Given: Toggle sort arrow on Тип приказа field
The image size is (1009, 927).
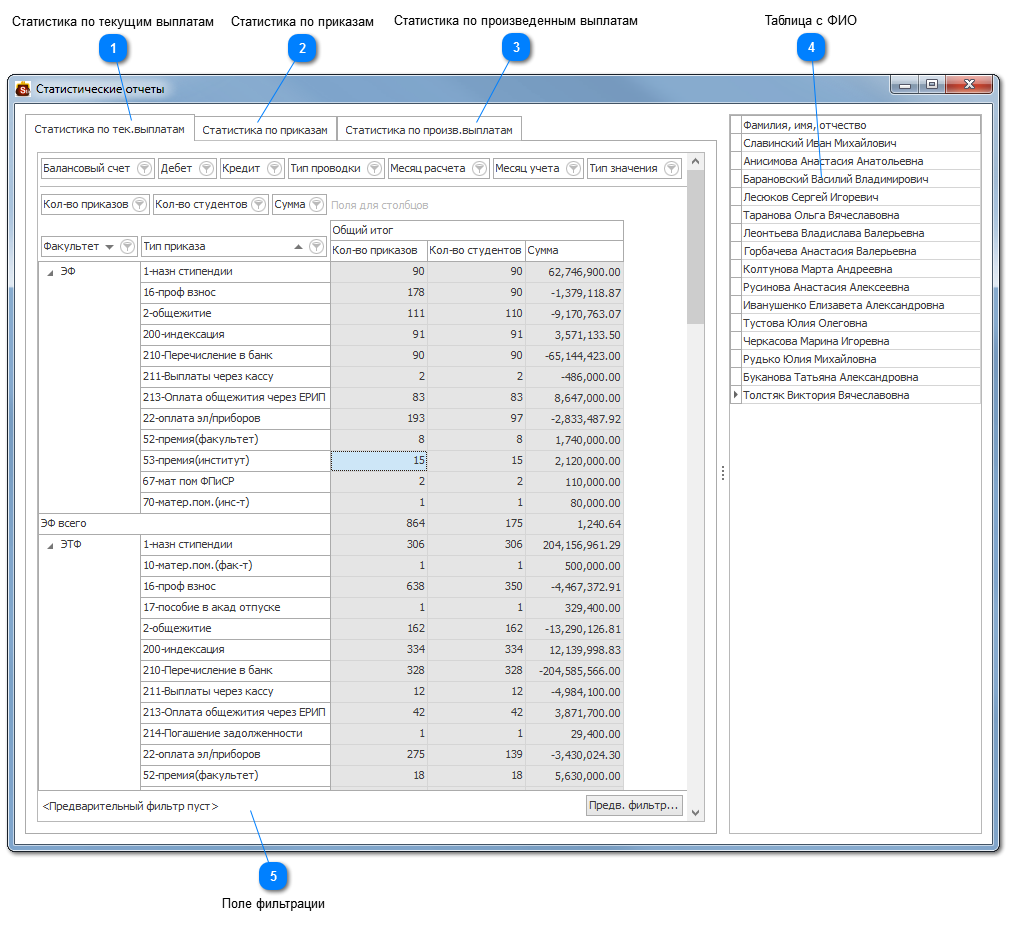Looking at the screenshot, I should tap(299, 247).
